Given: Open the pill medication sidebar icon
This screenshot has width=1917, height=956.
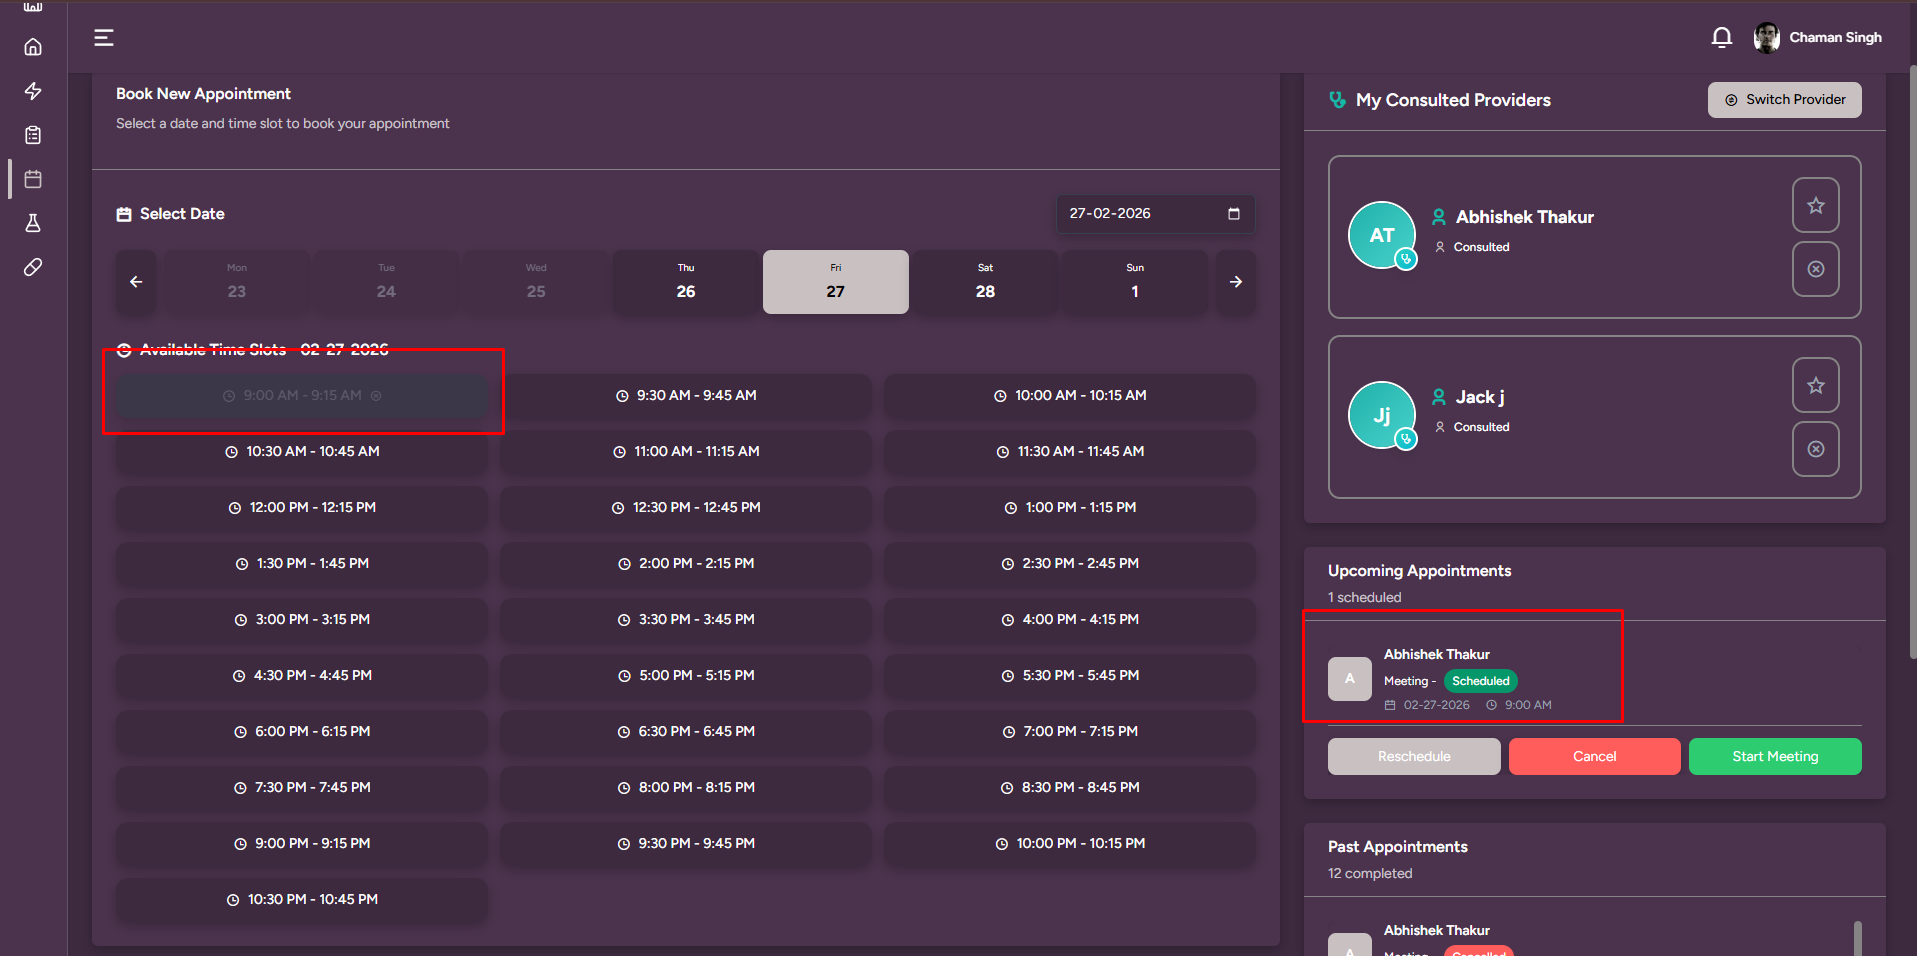Looking at the screenshot, I should pyautogui.click(x=33, y=267).
